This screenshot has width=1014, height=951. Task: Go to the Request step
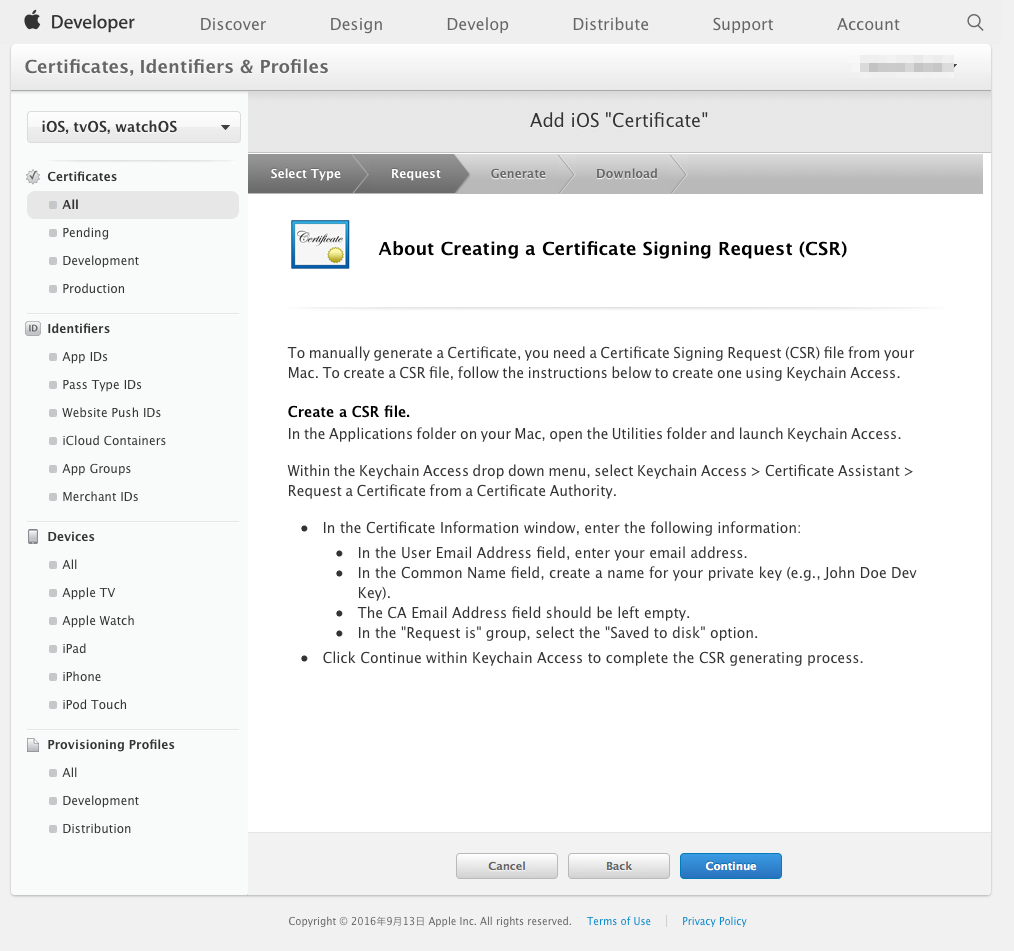[415, 173]
